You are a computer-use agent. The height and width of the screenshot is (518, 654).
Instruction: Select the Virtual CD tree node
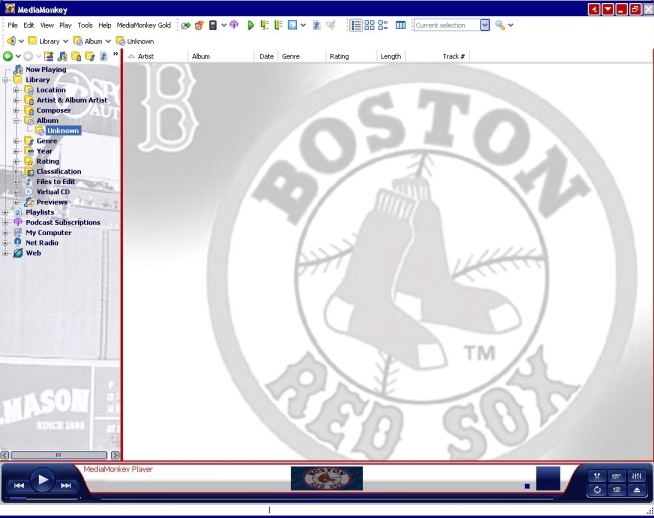pos(53,192)
